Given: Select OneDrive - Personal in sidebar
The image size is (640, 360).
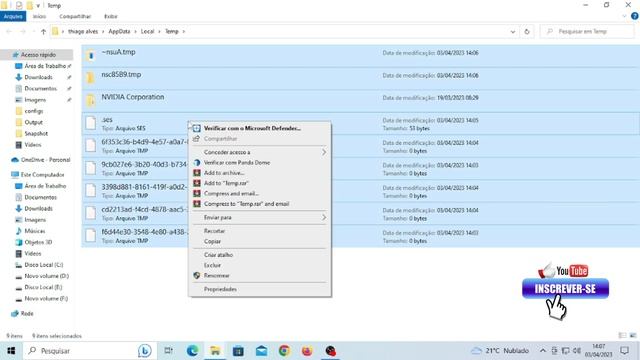Looking at the screenshot, I should tap(45, 160).
